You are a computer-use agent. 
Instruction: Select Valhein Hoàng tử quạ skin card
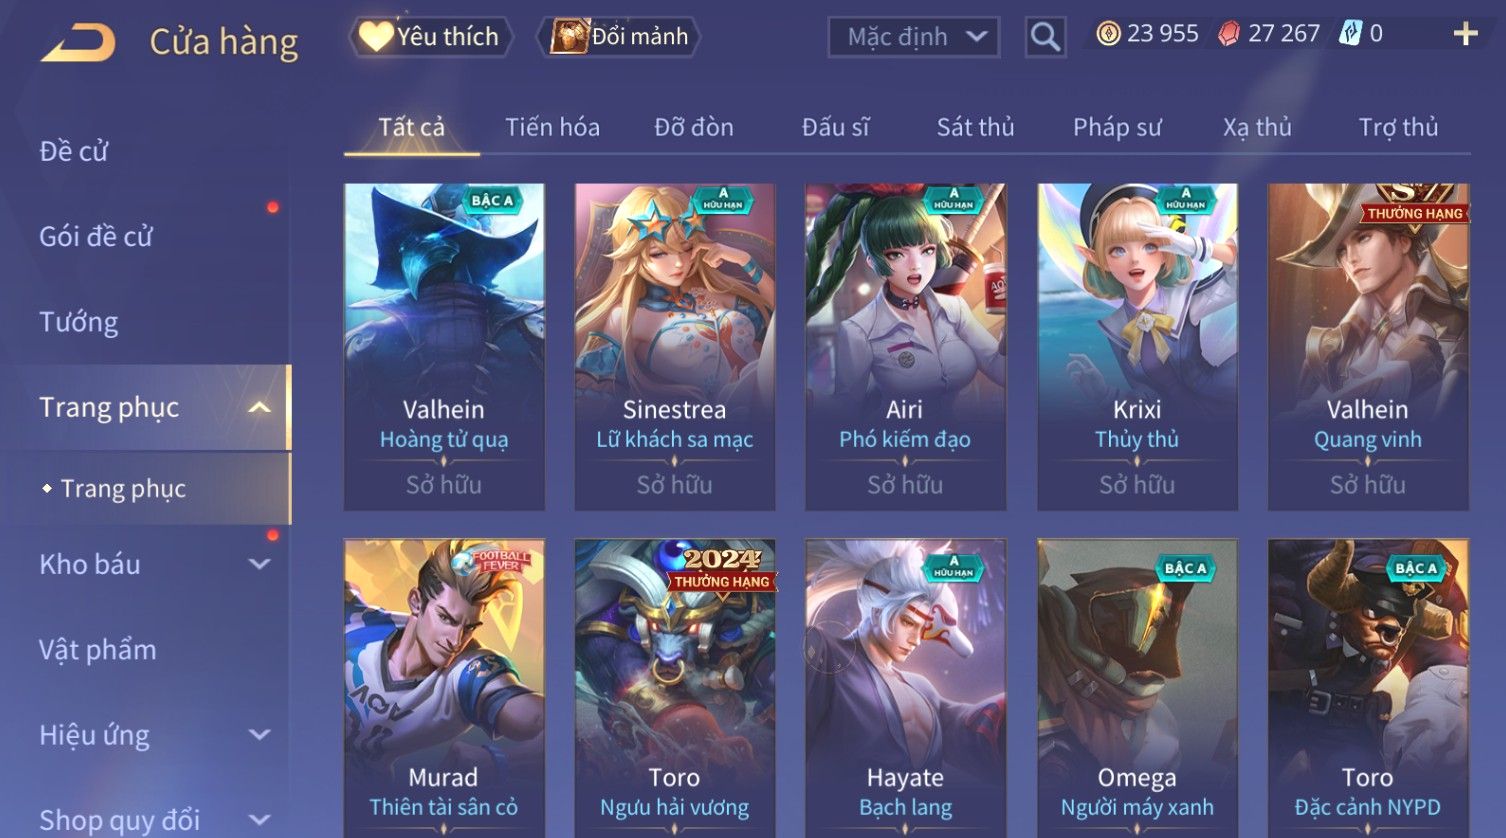coord(444,347)
